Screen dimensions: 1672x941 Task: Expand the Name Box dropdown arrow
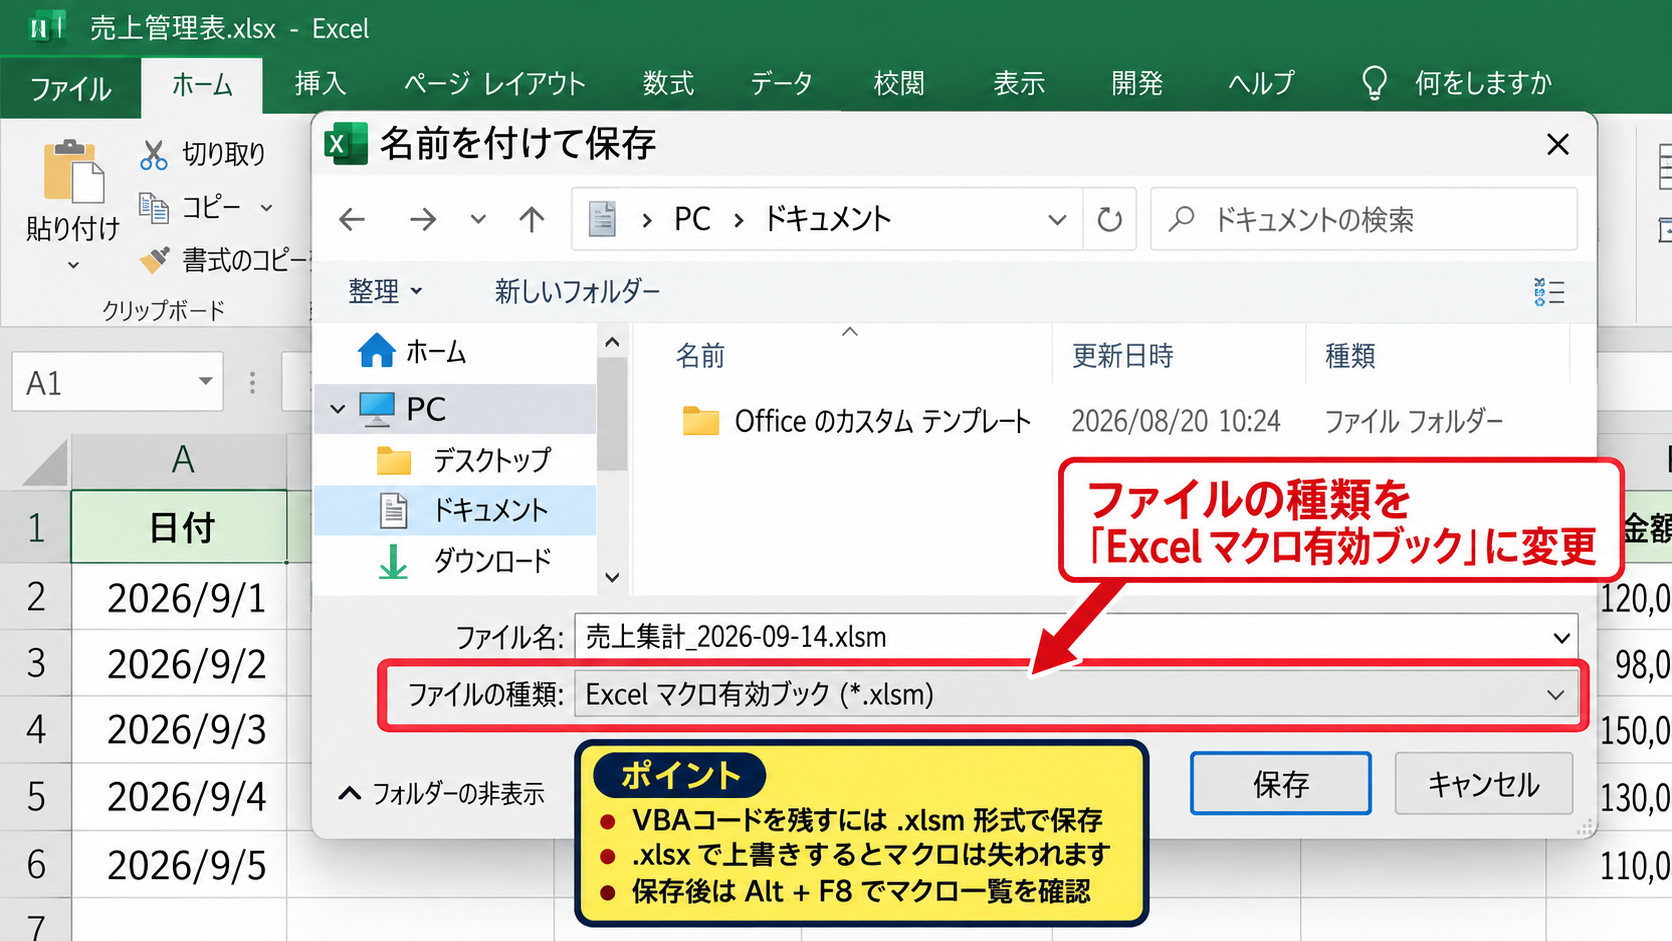click(205, 382)
